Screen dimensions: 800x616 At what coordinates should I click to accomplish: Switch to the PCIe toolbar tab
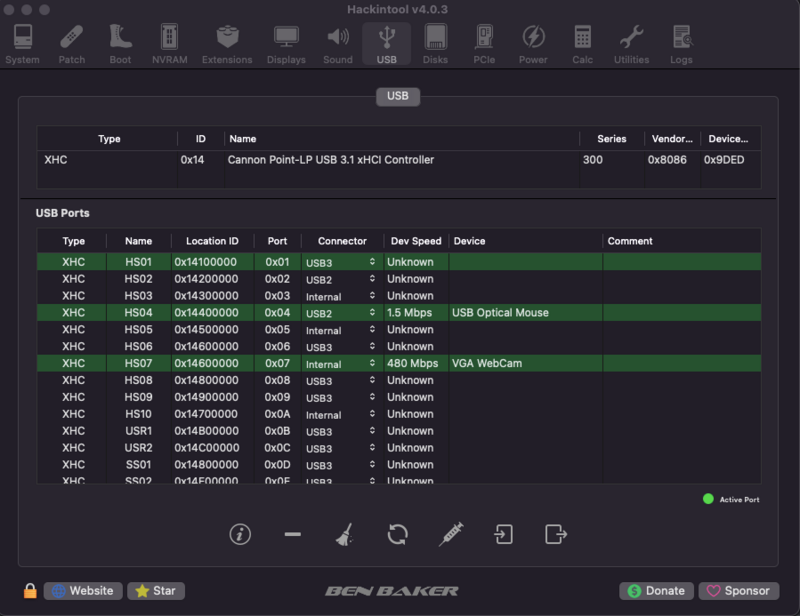(484, 45)
